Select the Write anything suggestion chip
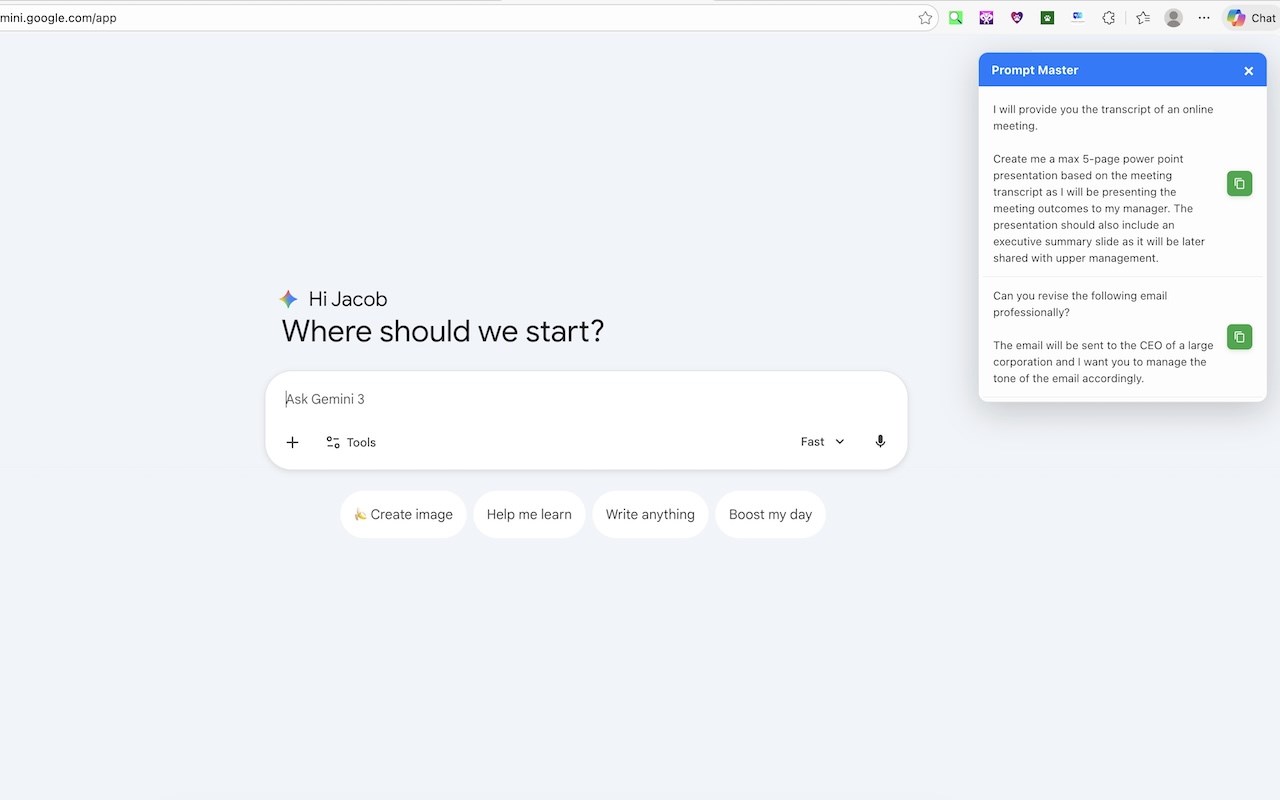 coord(650,514)
